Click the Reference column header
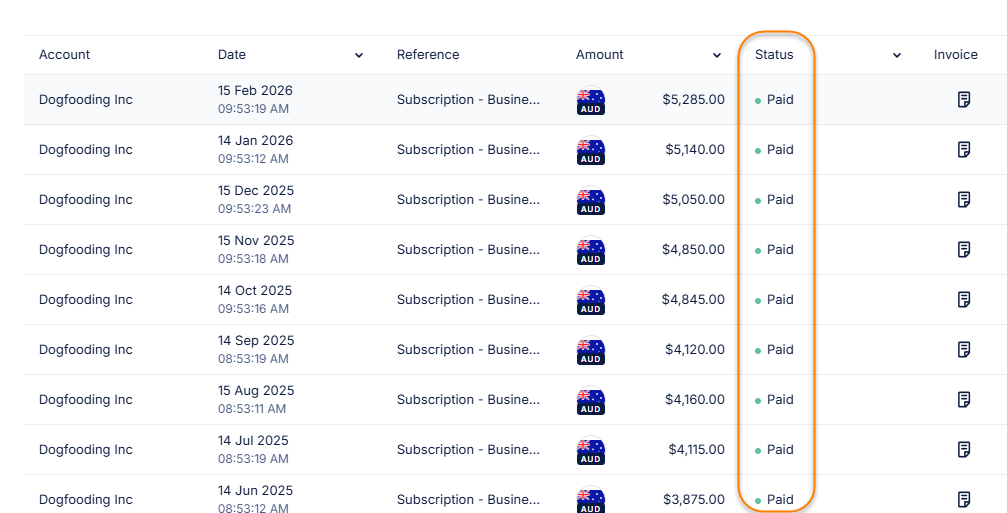This screenshot has height=513, width=1007. 428,55
